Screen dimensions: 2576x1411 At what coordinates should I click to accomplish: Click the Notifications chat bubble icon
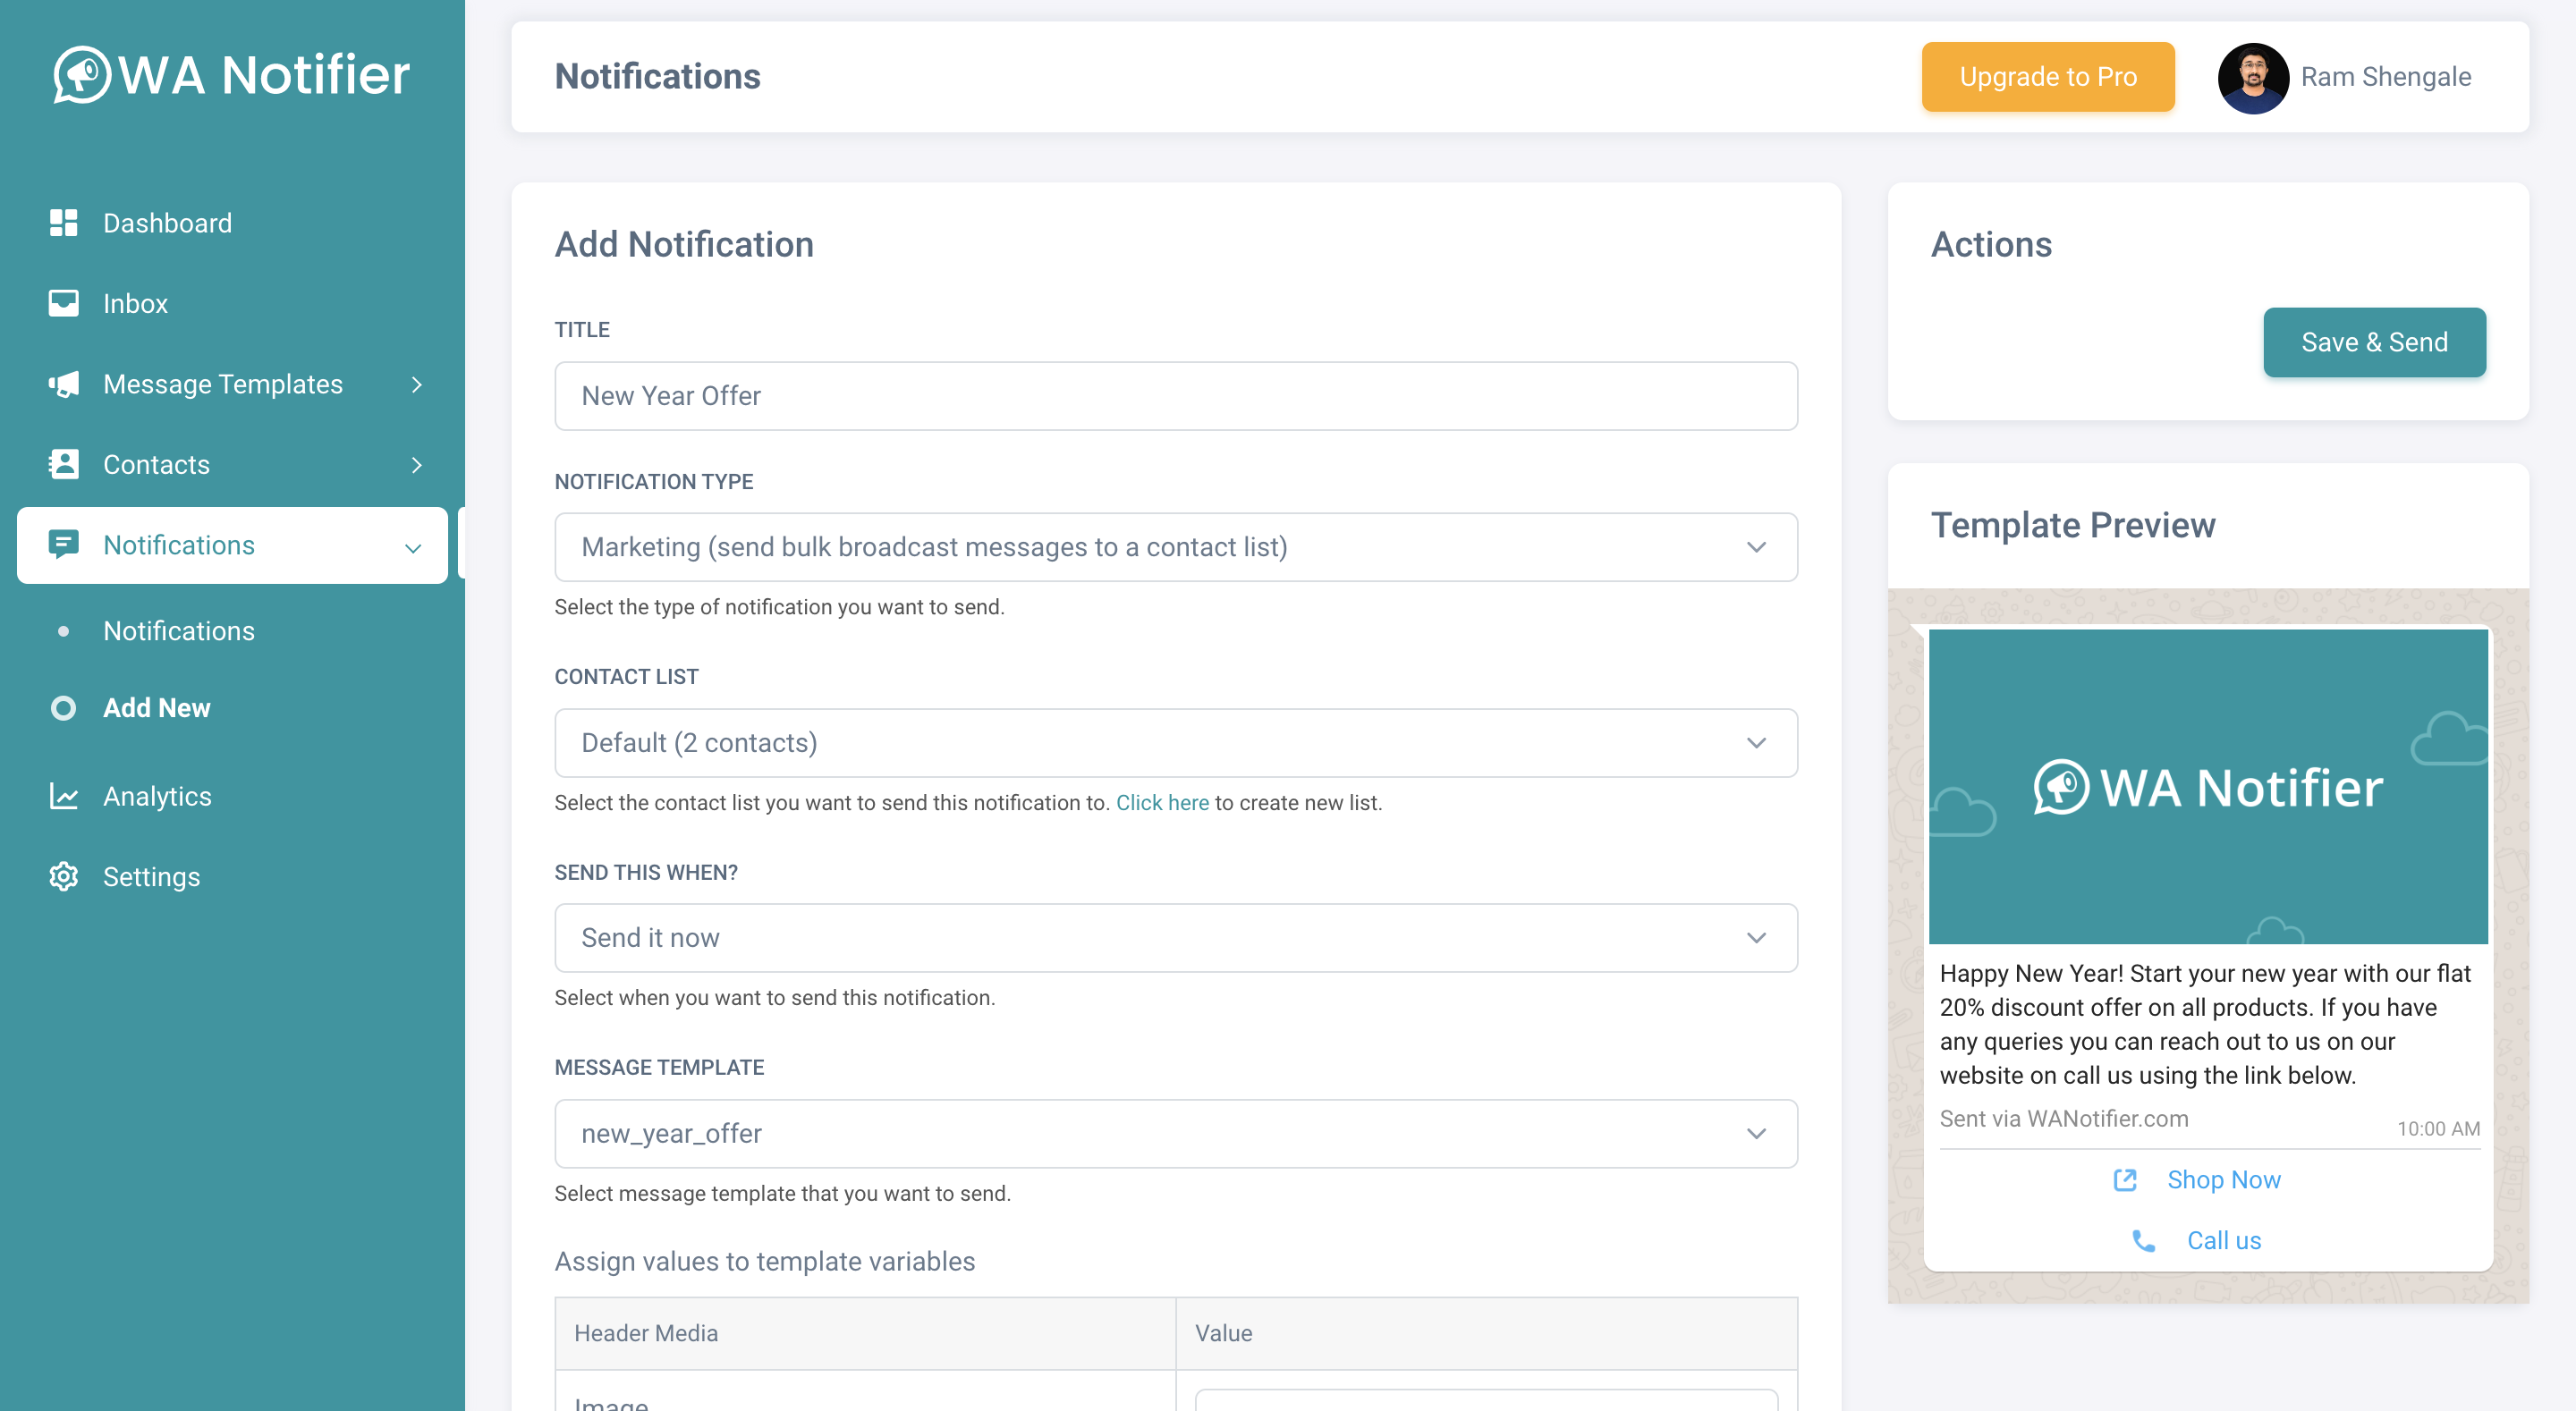tap(63, 544)
